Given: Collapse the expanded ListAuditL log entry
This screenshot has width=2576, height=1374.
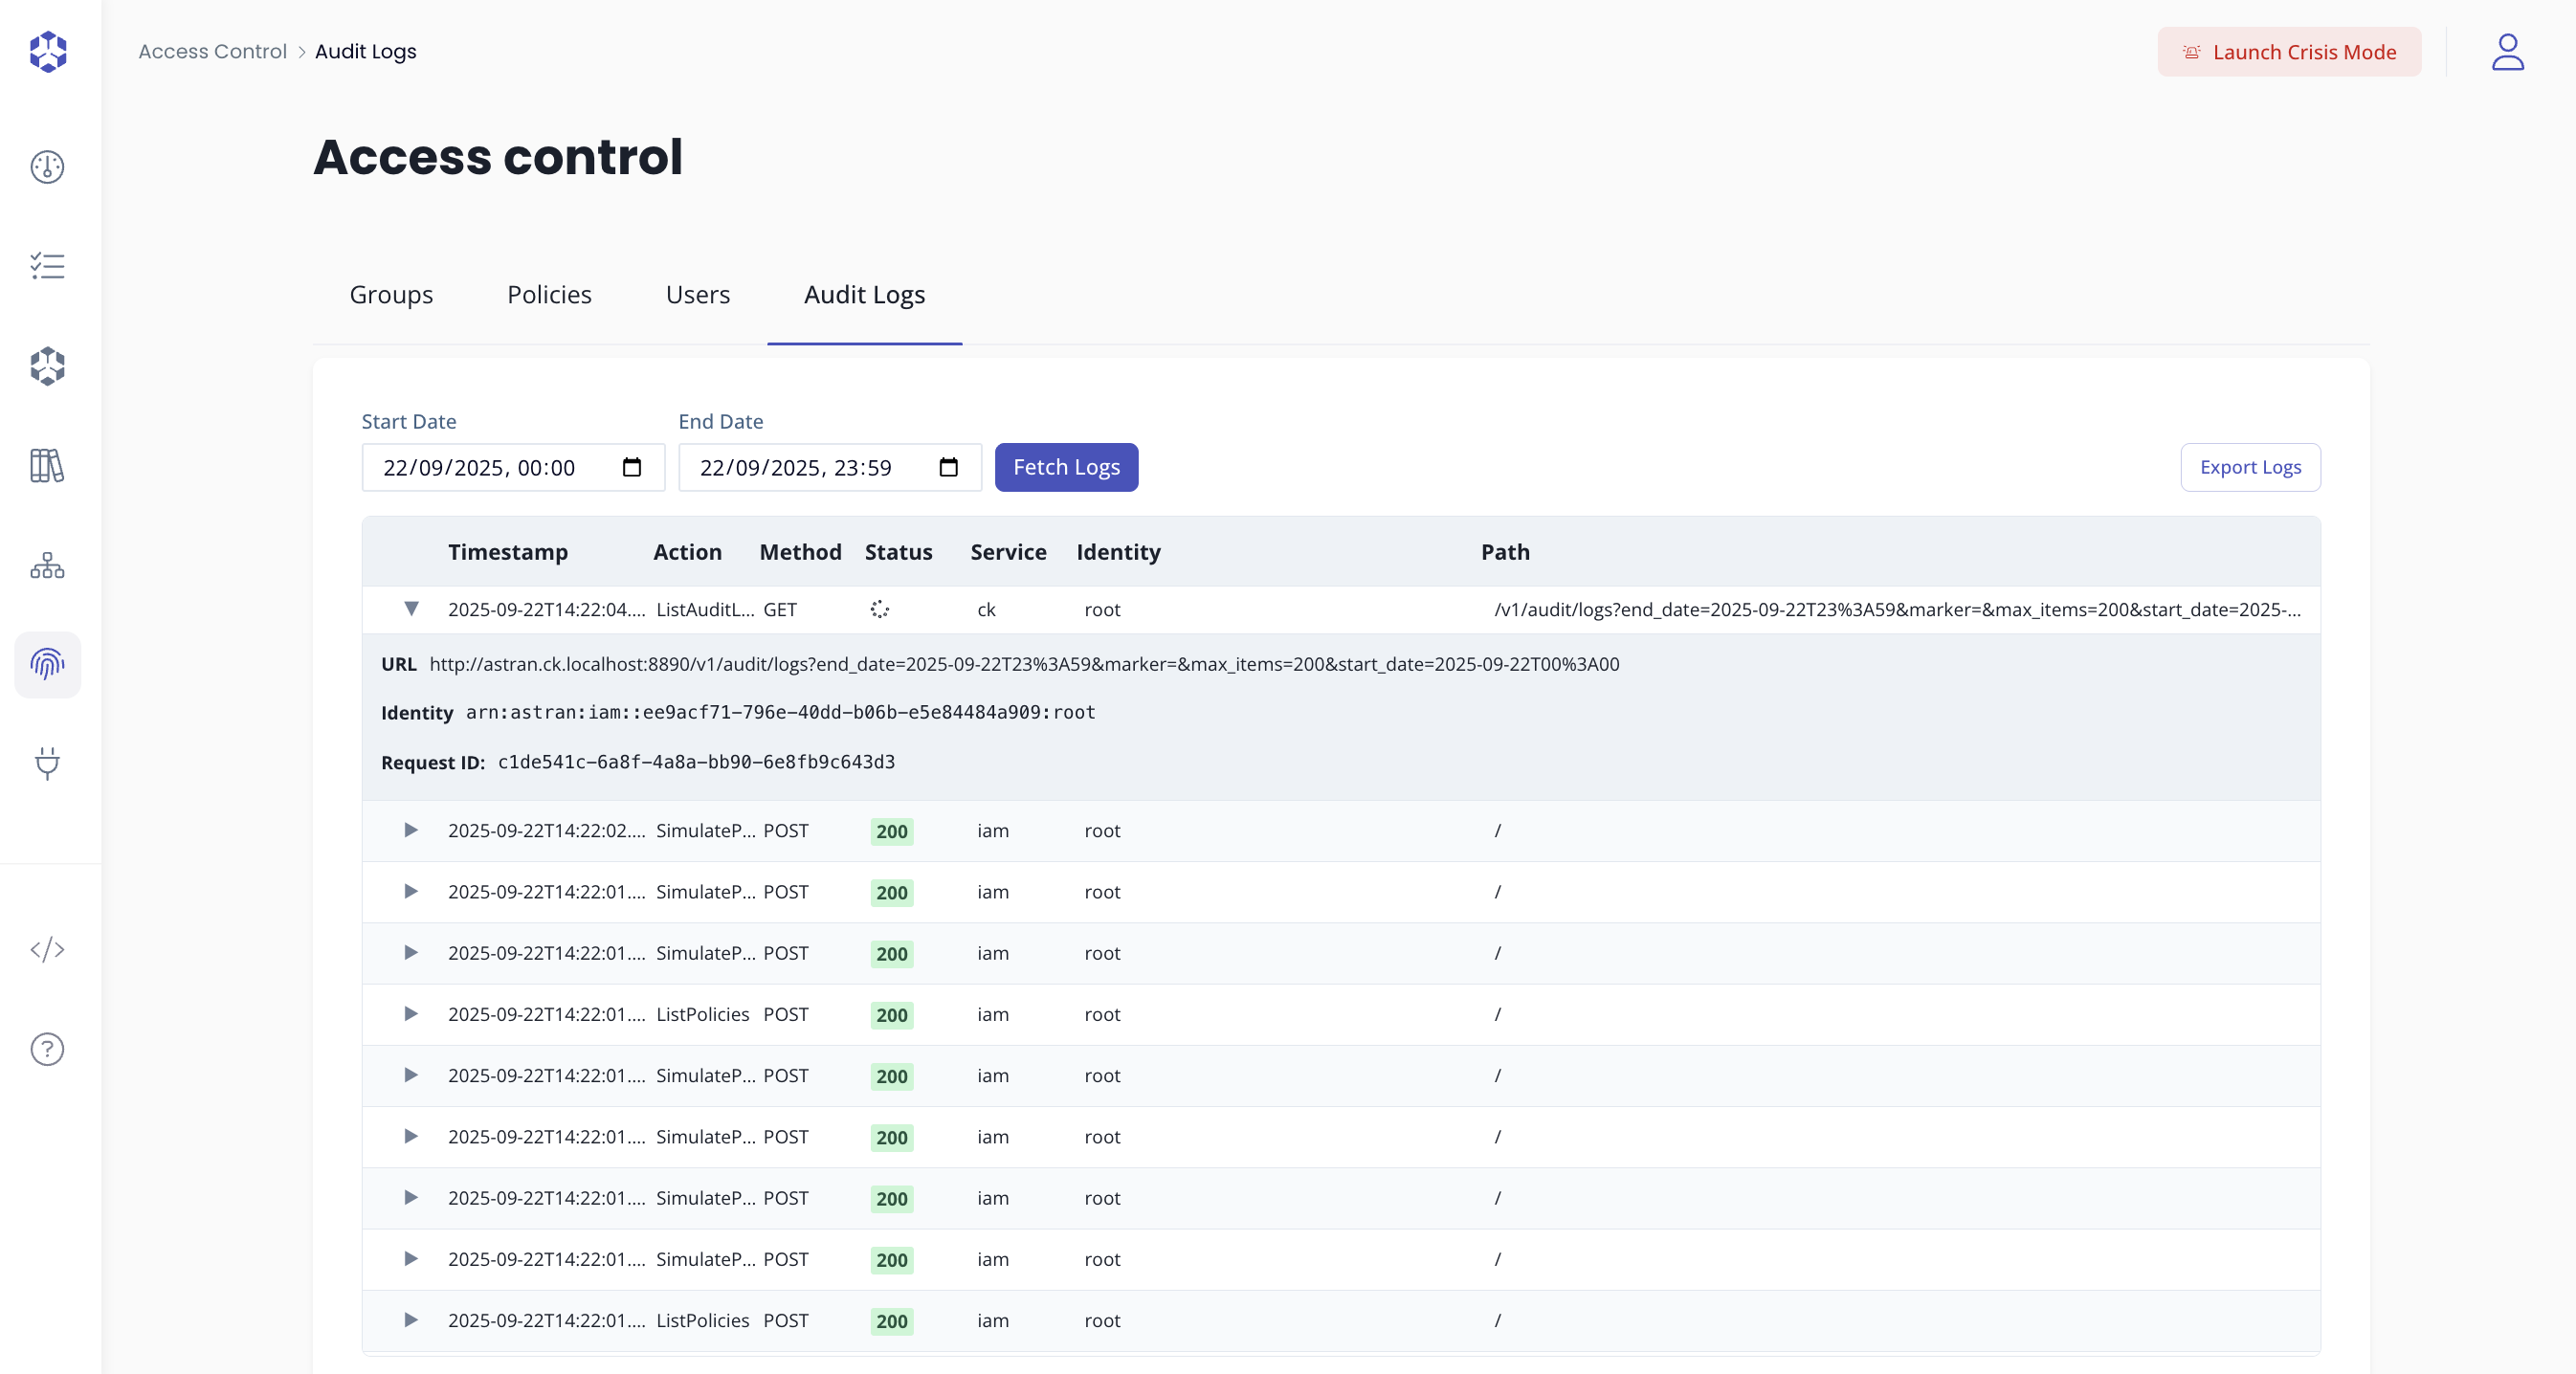Looking at the screenshot, I should tap(412, 610).
